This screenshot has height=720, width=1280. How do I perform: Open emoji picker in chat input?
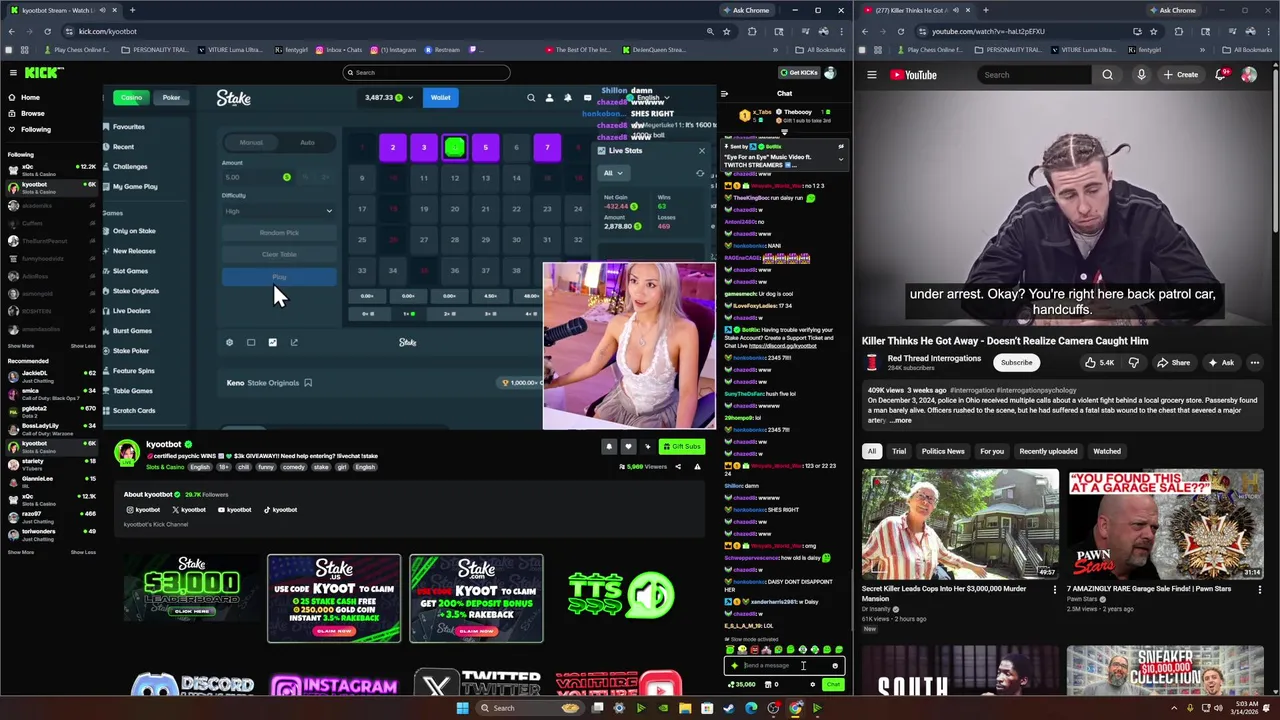[x=835, y=666]
